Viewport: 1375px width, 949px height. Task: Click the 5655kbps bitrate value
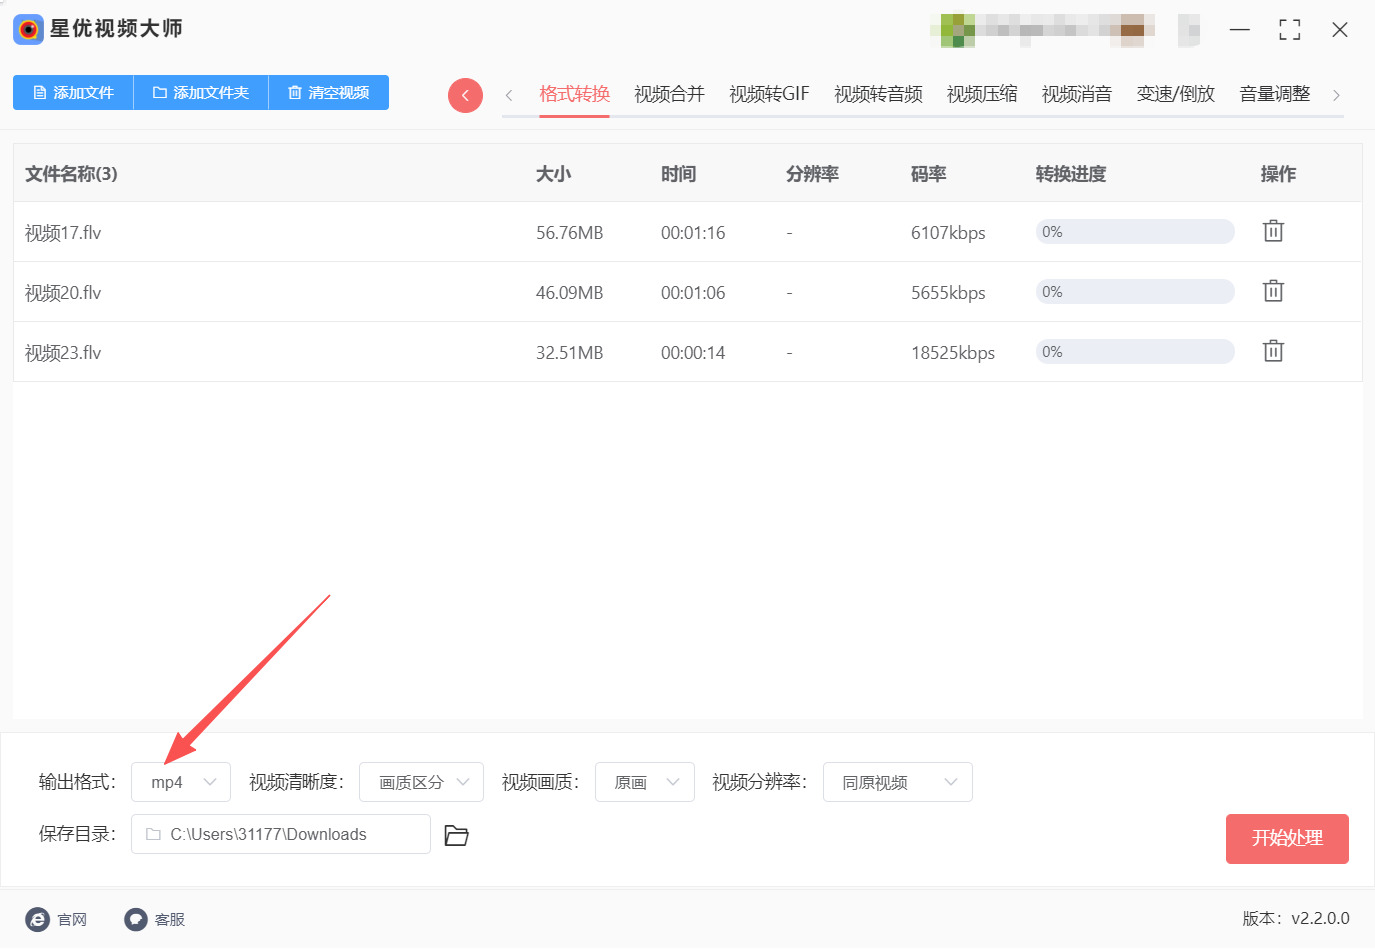click(948, 293)
